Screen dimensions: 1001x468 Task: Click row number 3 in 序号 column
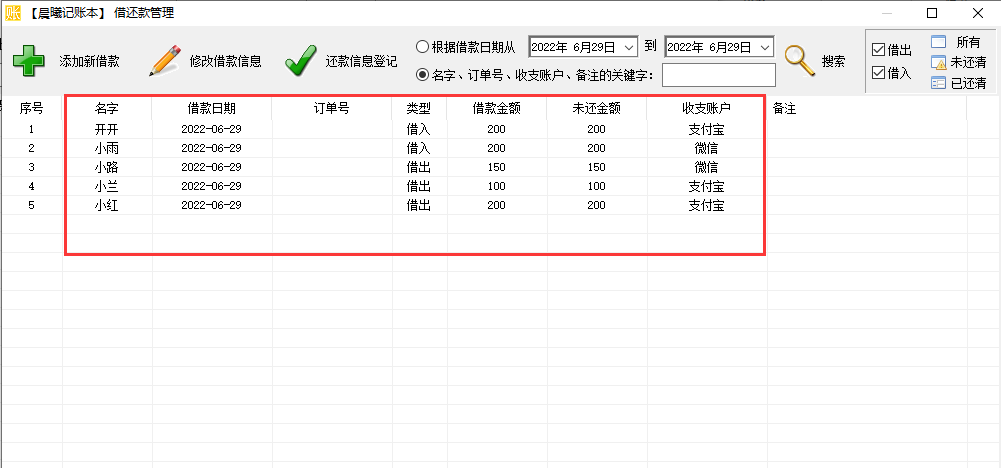(x=31, y=167)
